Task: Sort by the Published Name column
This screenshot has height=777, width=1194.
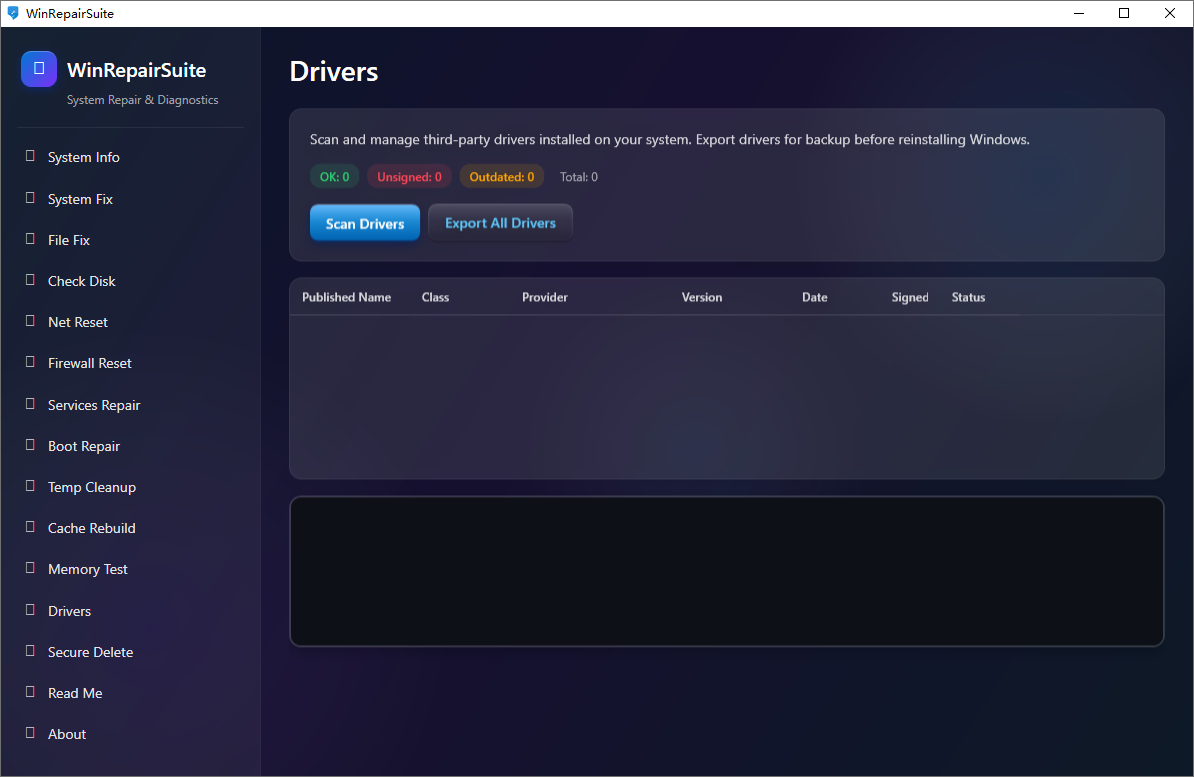Action: [x=346, y=297]
